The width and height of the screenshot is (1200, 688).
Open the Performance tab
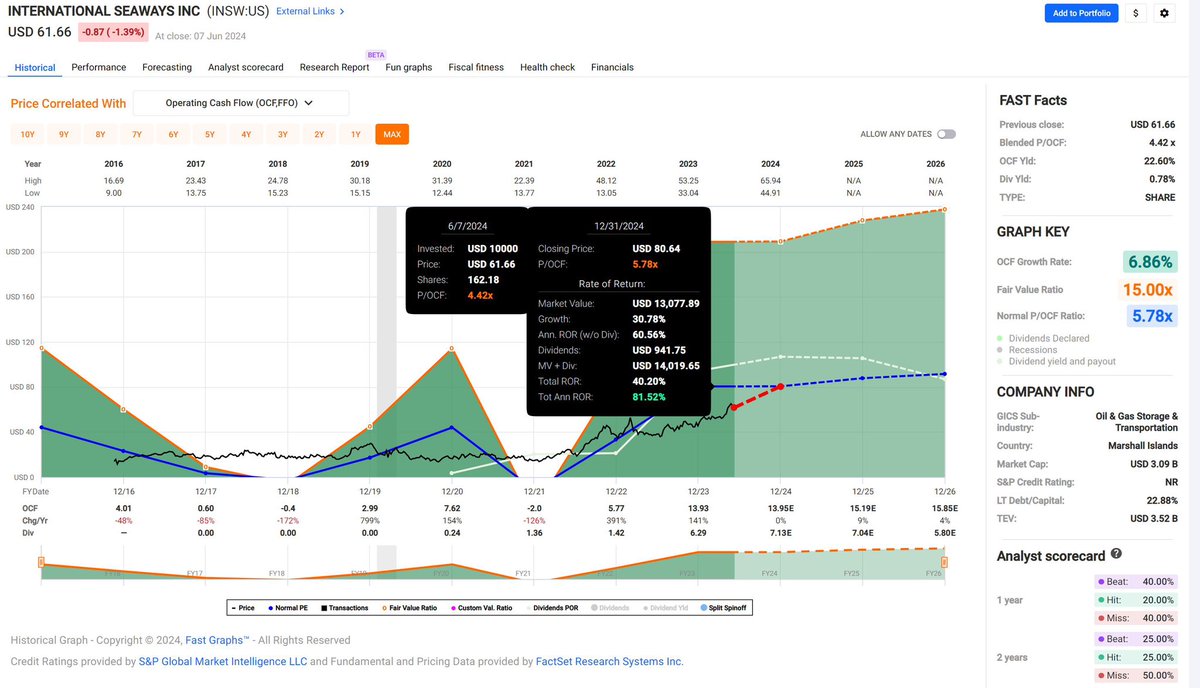click(x=99, y=67)
